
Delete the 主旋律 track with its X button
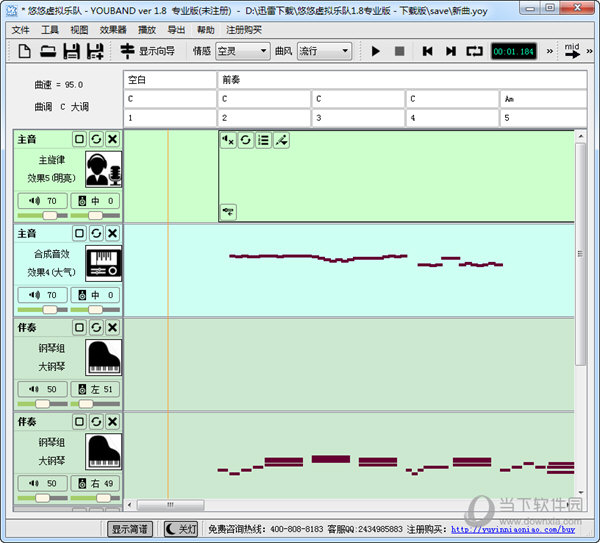click(112, 139)
